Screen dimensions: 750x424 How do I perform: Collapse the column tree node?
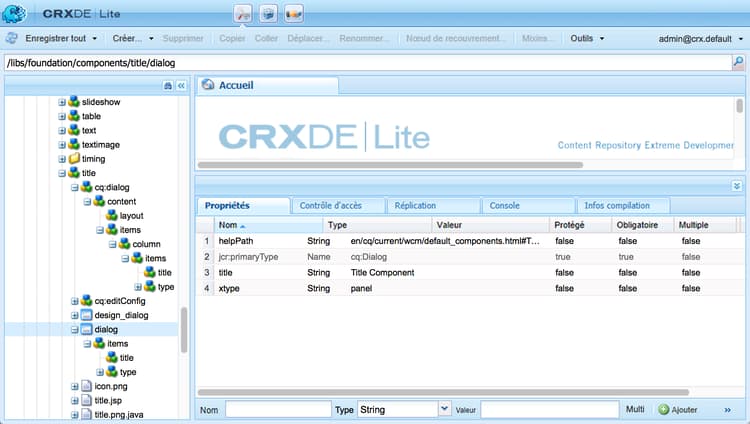tap(112, 244)
